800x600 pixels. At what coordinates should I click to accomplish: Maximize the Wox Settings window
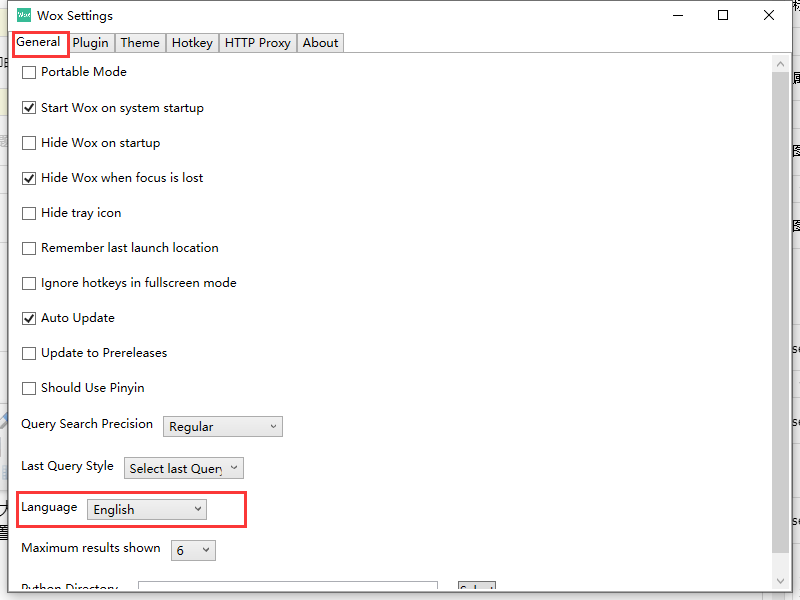click(x=723, y=15)
